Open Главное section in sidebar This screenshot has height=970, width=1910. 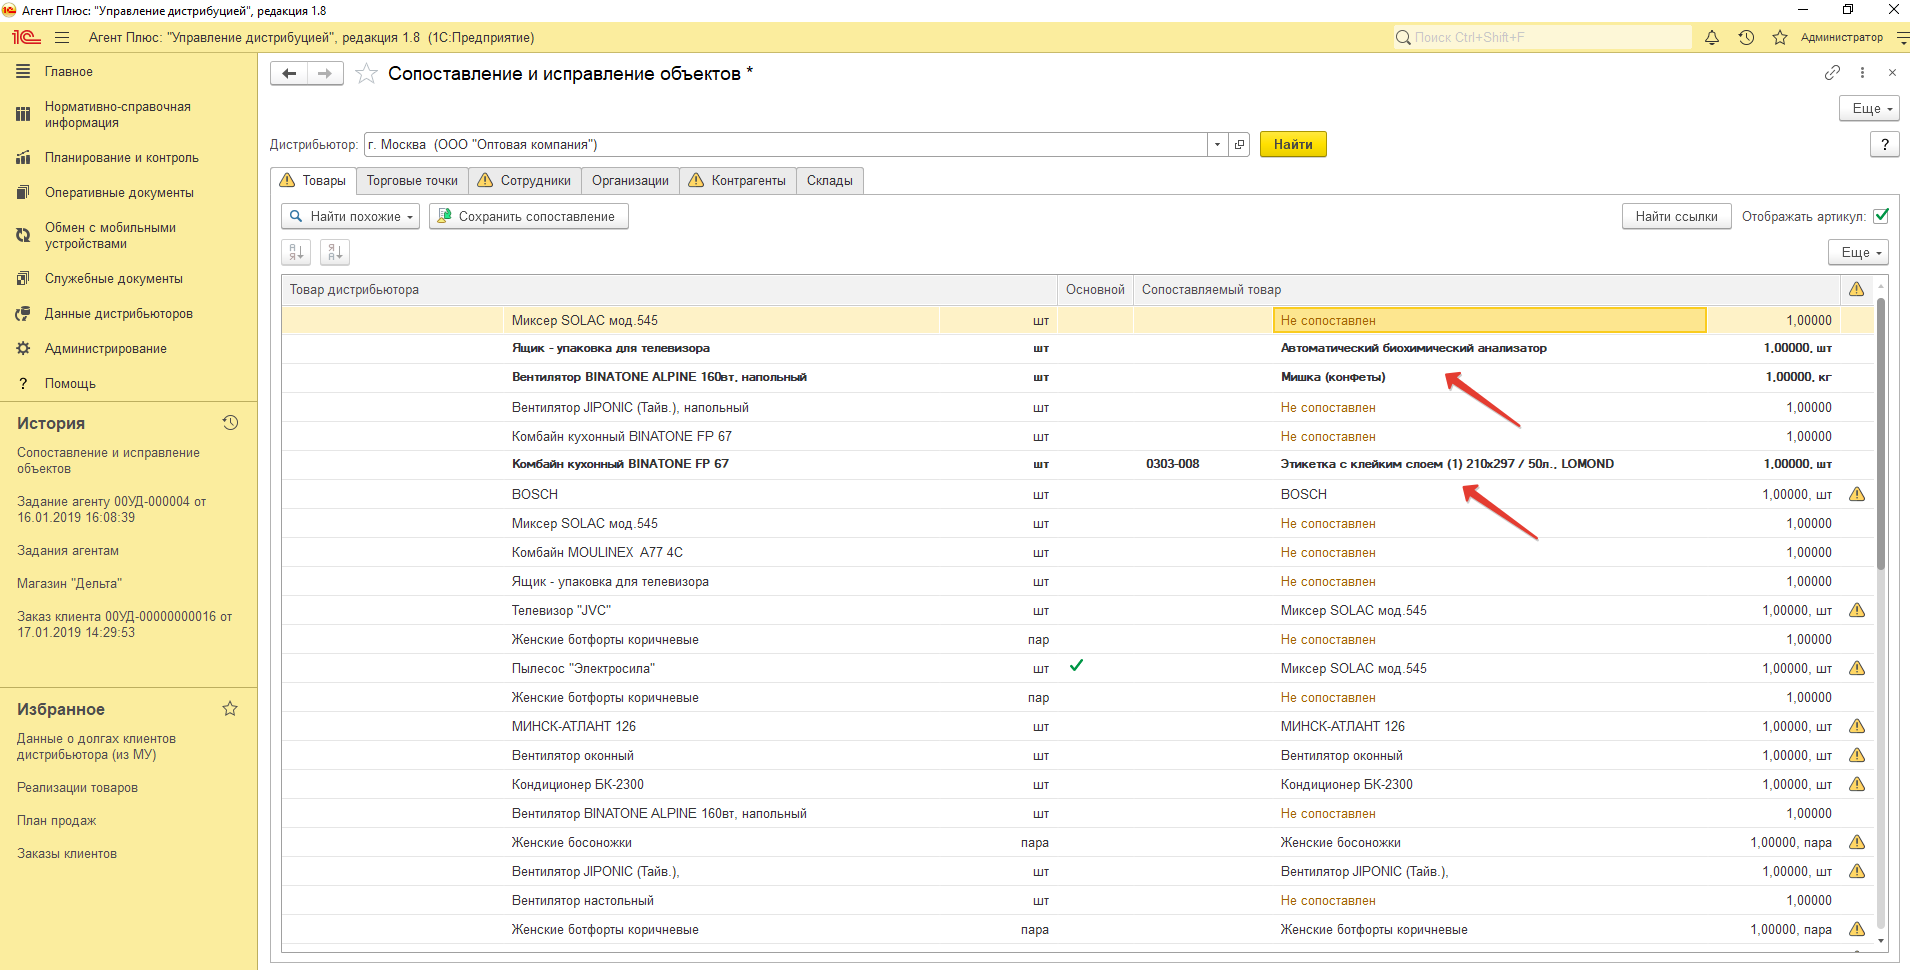pyautogui.click(x=69, y=72)
